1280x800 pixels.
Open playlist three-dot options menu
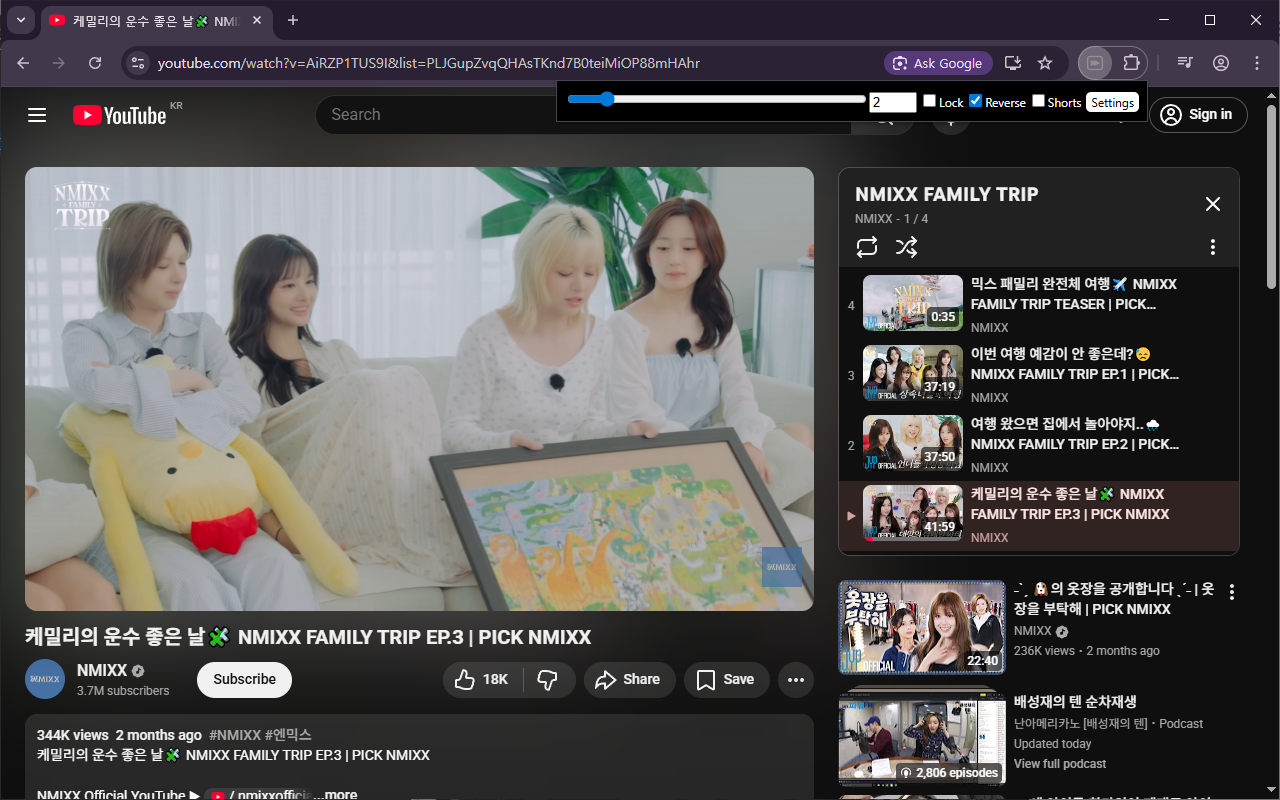(x=1212, y=247)
